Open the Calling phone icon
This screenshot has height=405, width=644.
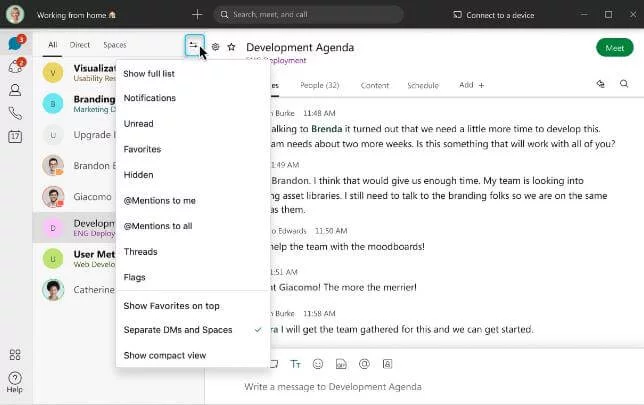tap(15, 113)
